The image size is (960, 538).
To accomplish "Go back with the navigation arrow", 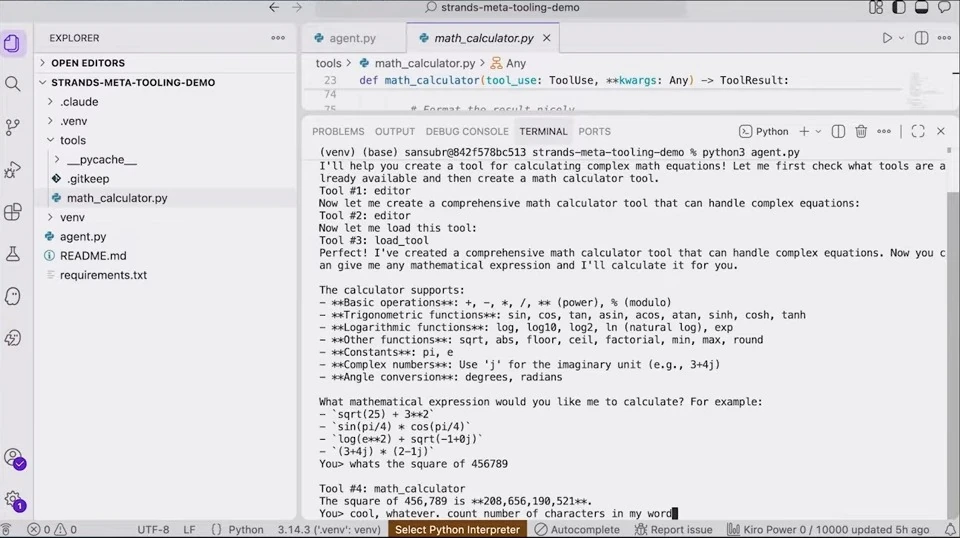I will coord(274,7).
